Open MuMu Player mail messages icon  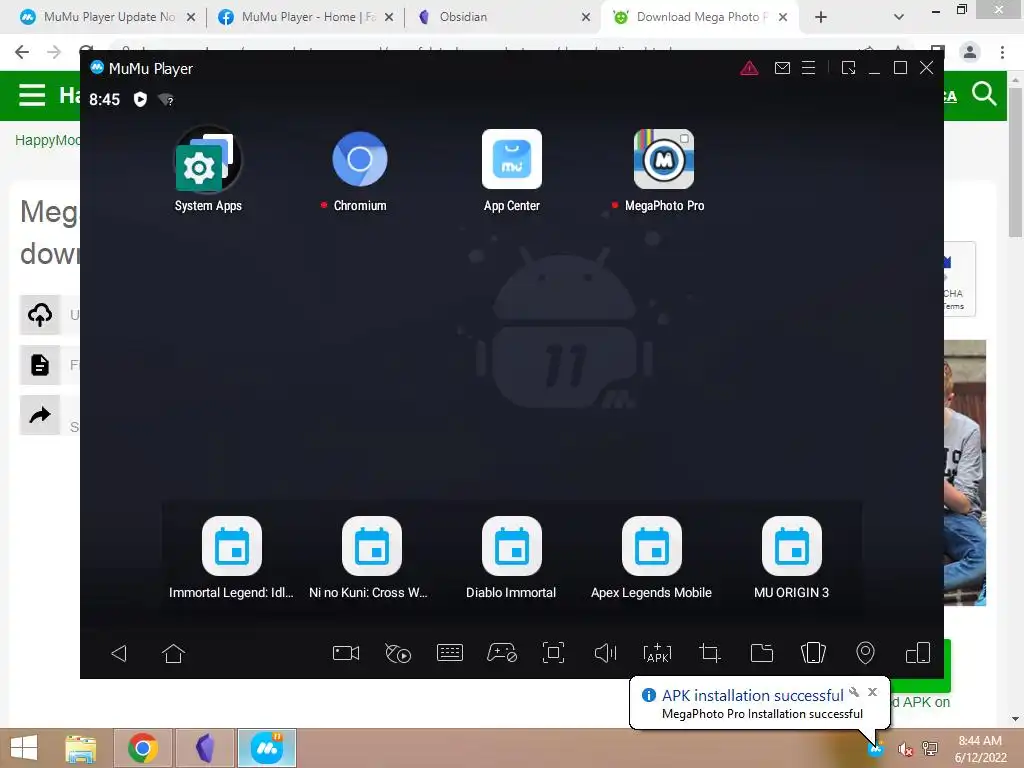(x=782, y=68)
